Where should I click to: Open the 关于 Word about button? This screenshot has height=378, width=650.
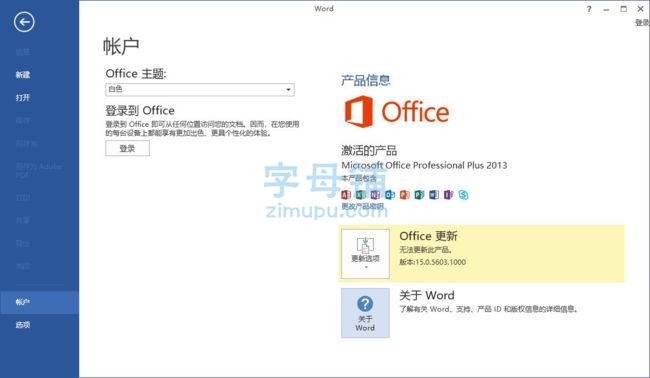tap(365, 313)
